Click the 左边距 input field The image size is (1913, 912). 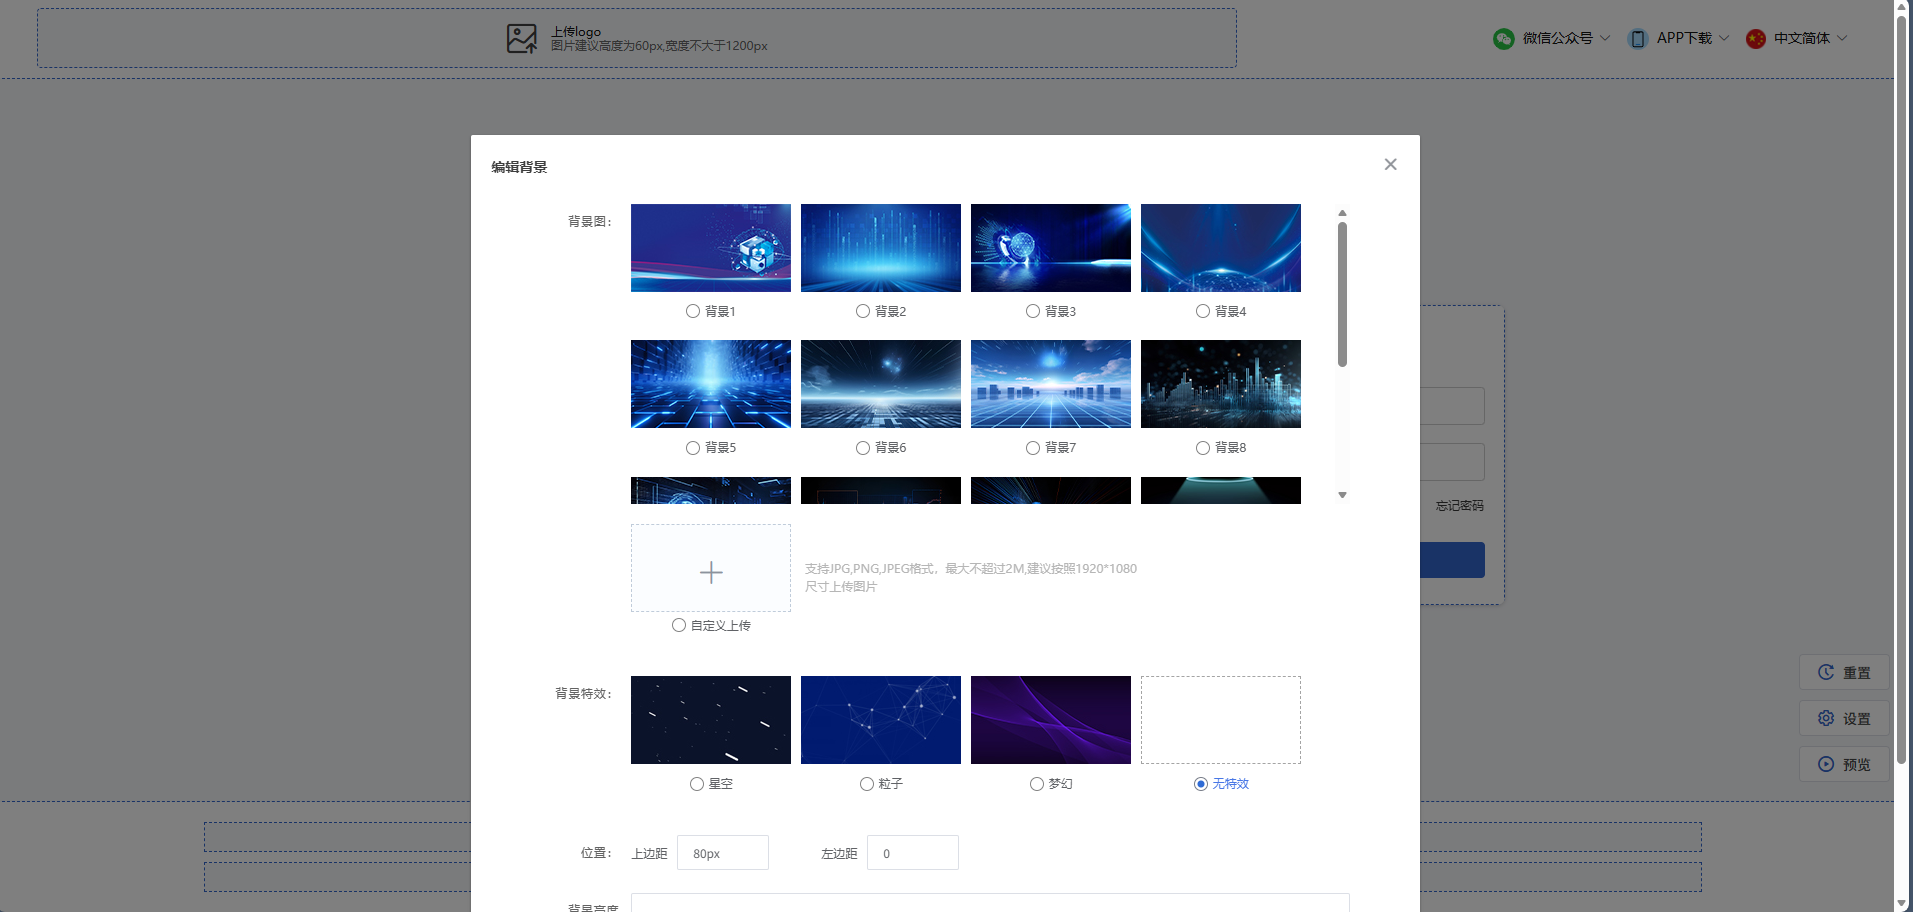[913, 853]
